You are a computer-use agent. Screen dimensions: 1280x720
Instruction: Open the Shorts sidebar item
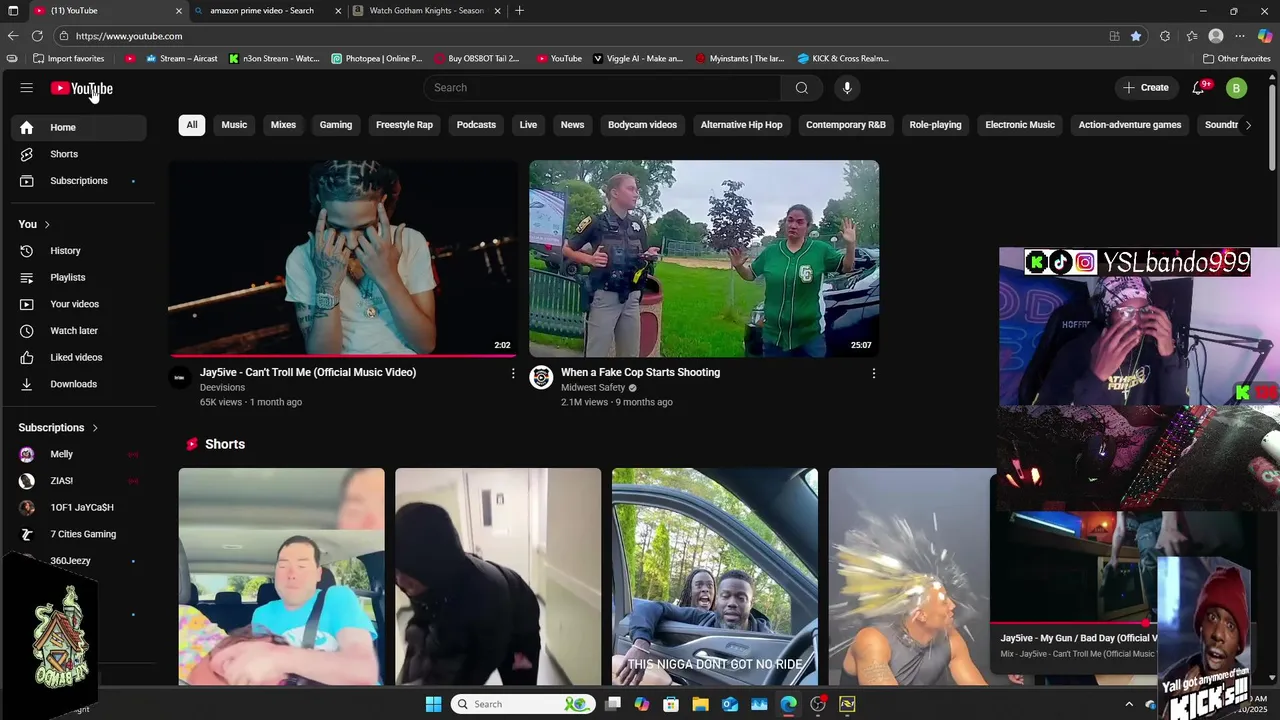point(78,154)
